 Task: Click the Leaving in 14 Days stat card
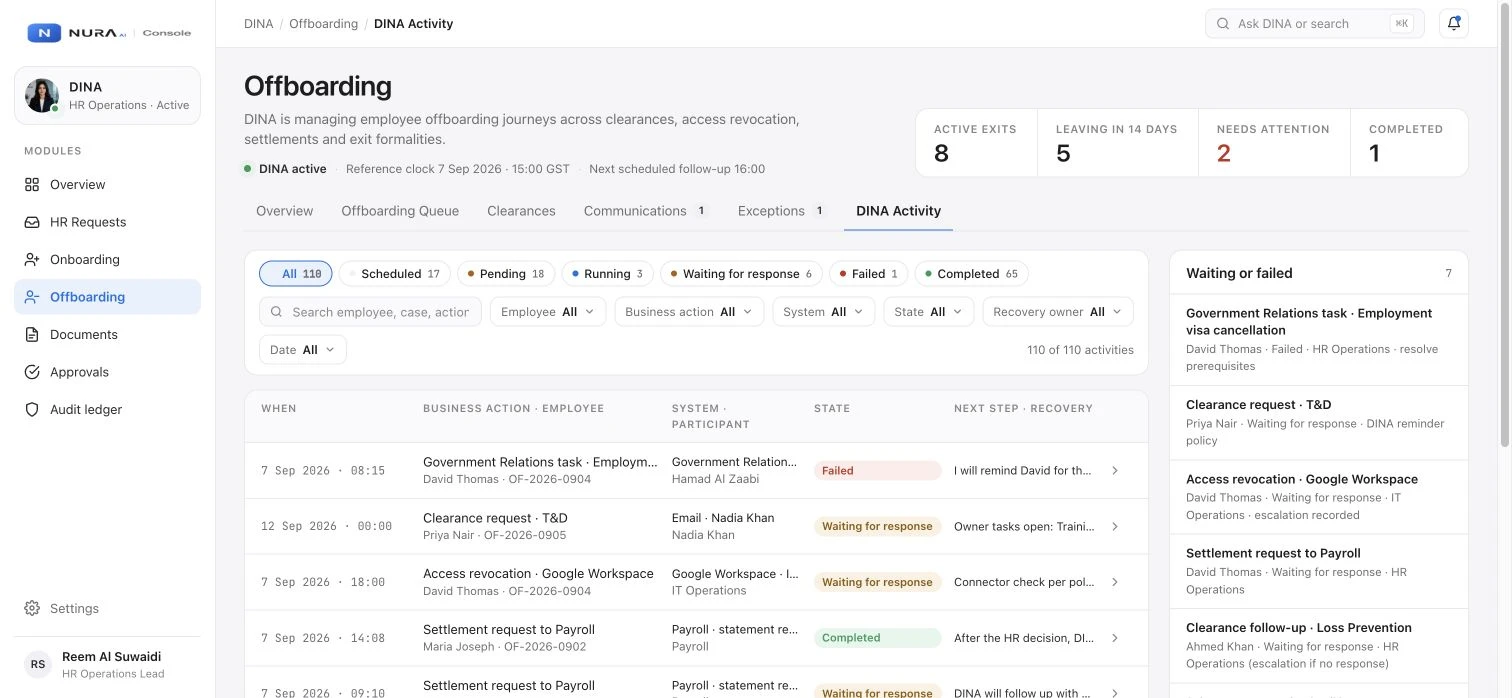tap(1117, 143)
